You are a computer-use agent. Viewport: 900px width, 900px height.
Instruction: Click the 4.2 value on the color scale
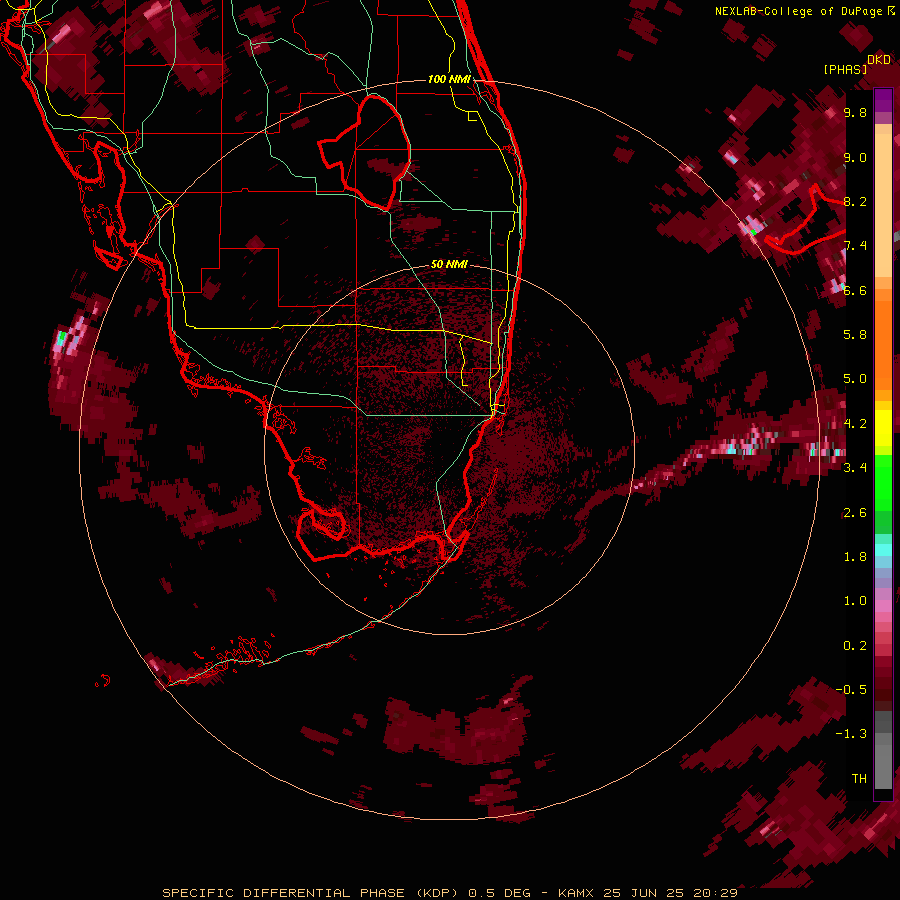click(855, 424)
